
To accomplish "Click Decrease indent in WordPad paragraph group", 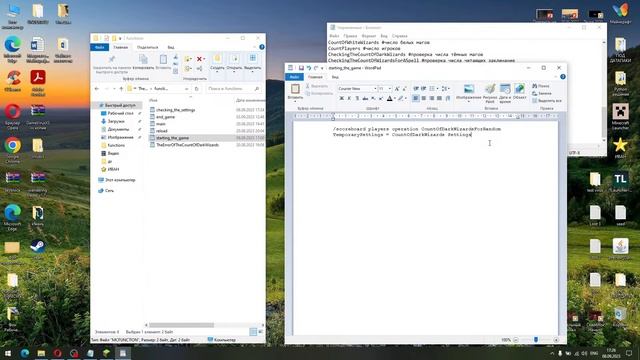I will pyautogui.click(x=416, y=89).
